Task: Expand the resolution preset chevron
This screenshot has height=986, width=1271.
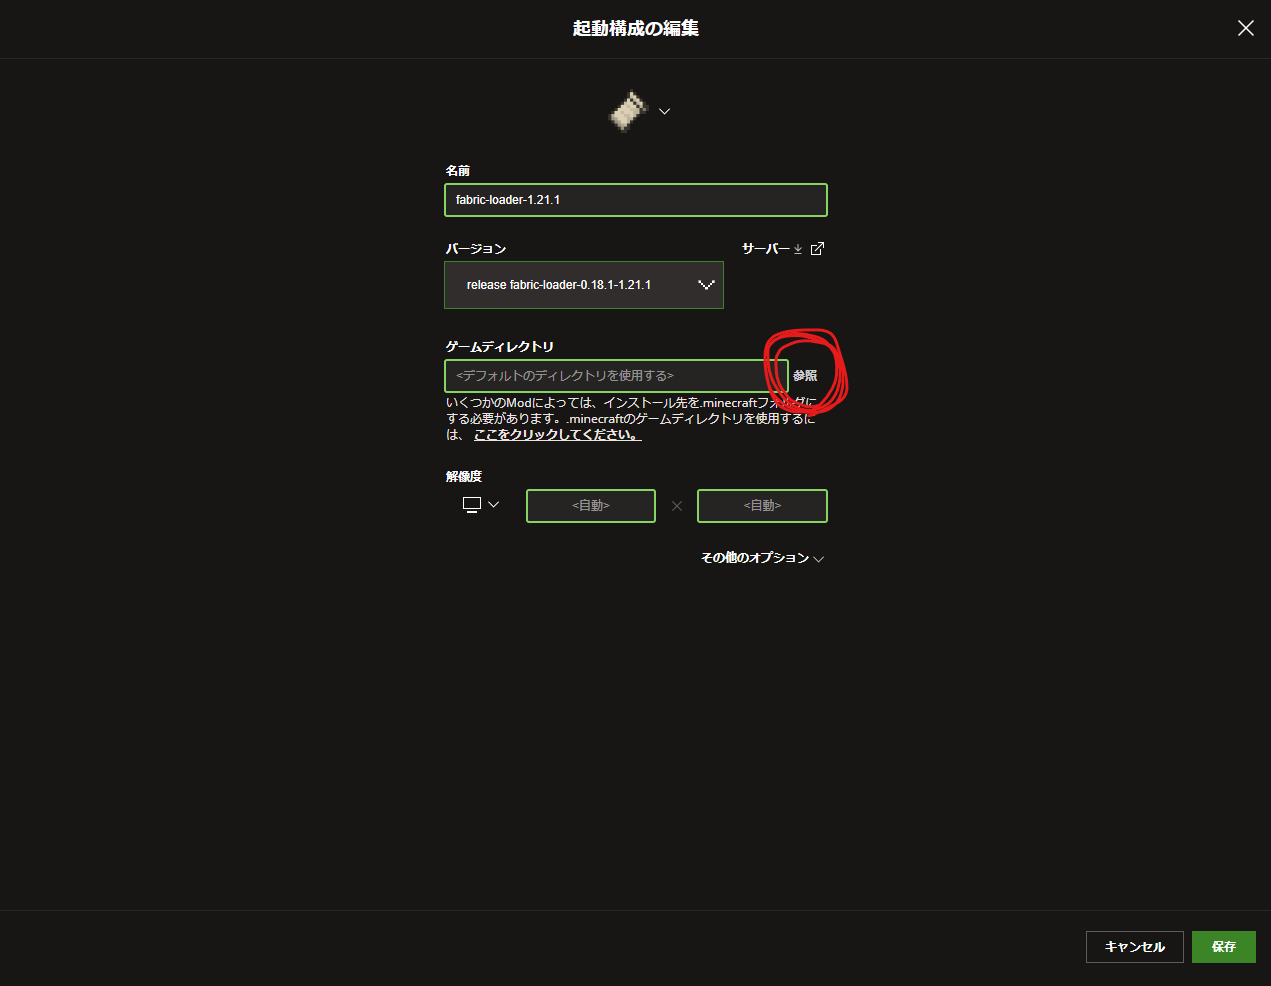Action: pyautogui.click(x=493, y=505)
